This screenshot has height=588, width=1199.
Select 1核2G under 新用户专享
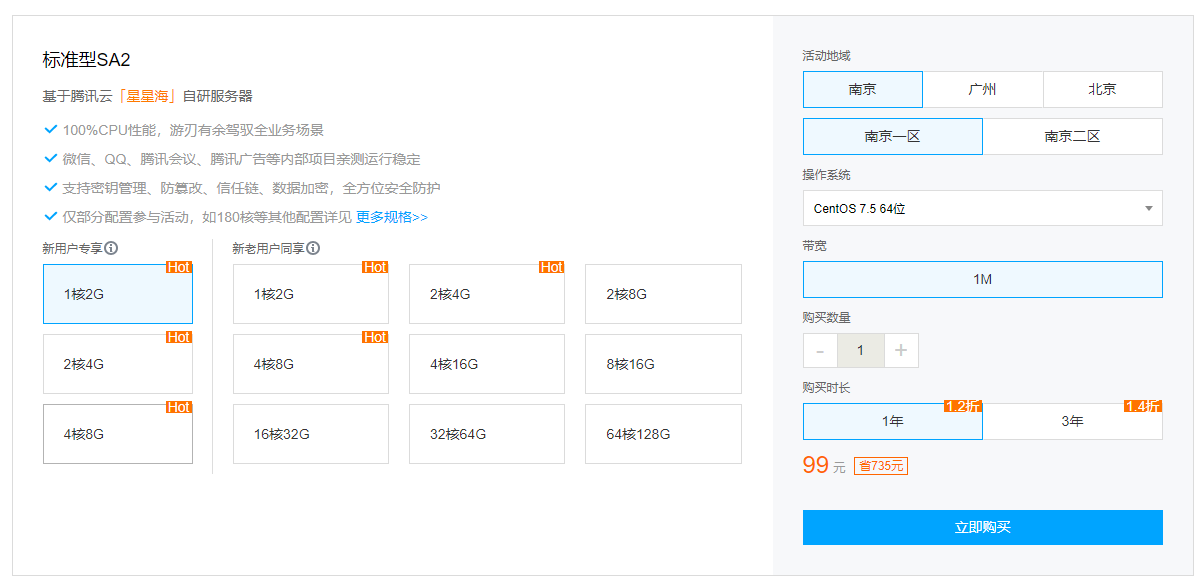(x=118, y=294)
